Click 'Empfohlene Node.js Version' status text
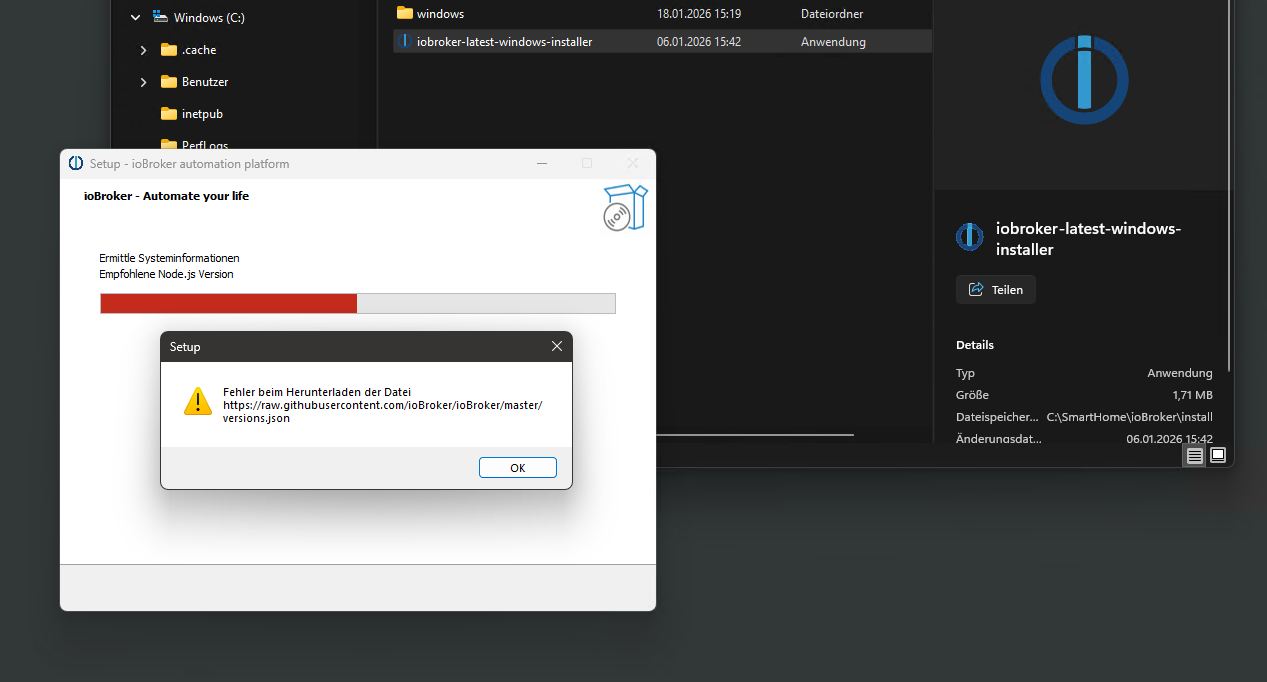 tap(166, 274)
